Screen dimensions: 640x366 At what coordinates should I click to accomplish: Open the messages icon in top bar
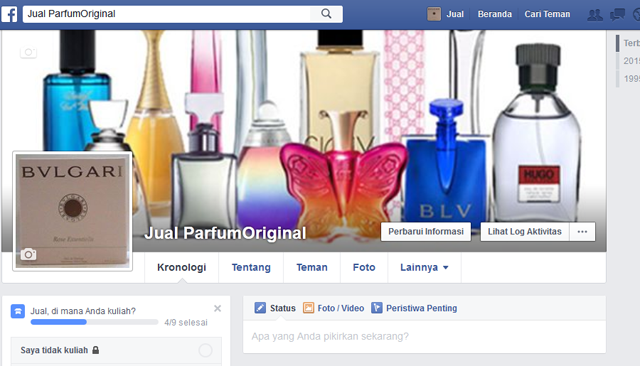pos(617,15)
